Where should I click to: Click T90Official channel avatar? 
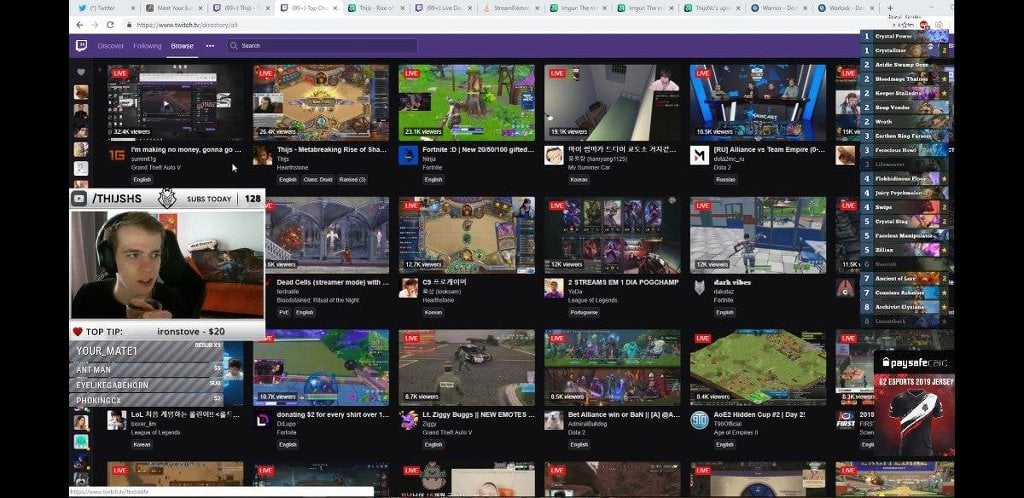click(x=699, y=420)
